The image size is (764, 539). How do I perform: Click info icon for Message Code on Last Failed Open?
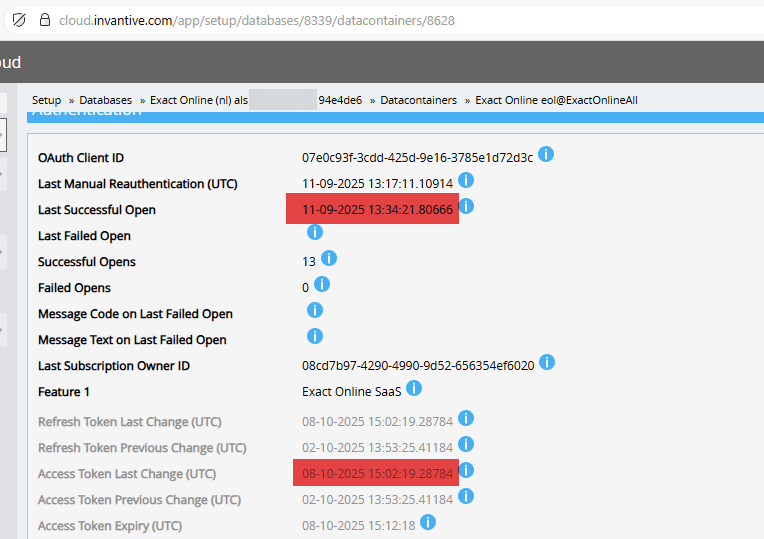pos(315,311)
